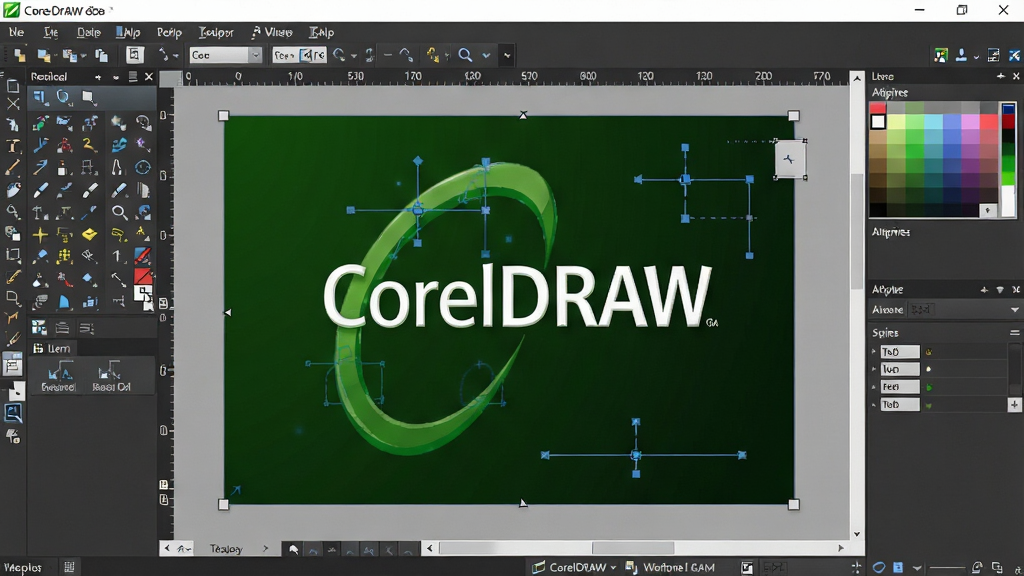1024x576 pixels.
Task: Select the Freehand pencil tool in left strip
Action: point(12,167)
